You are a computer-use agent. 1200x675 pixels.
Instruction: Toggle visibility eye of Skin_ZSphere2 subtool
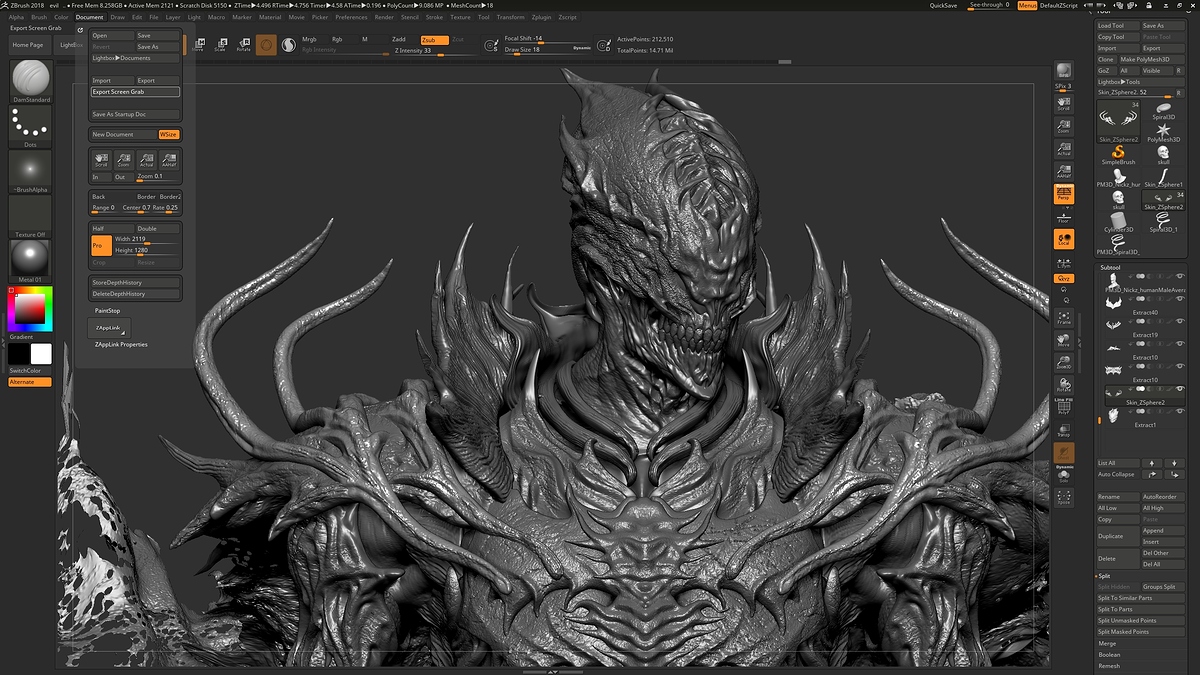click(1180, 387)
